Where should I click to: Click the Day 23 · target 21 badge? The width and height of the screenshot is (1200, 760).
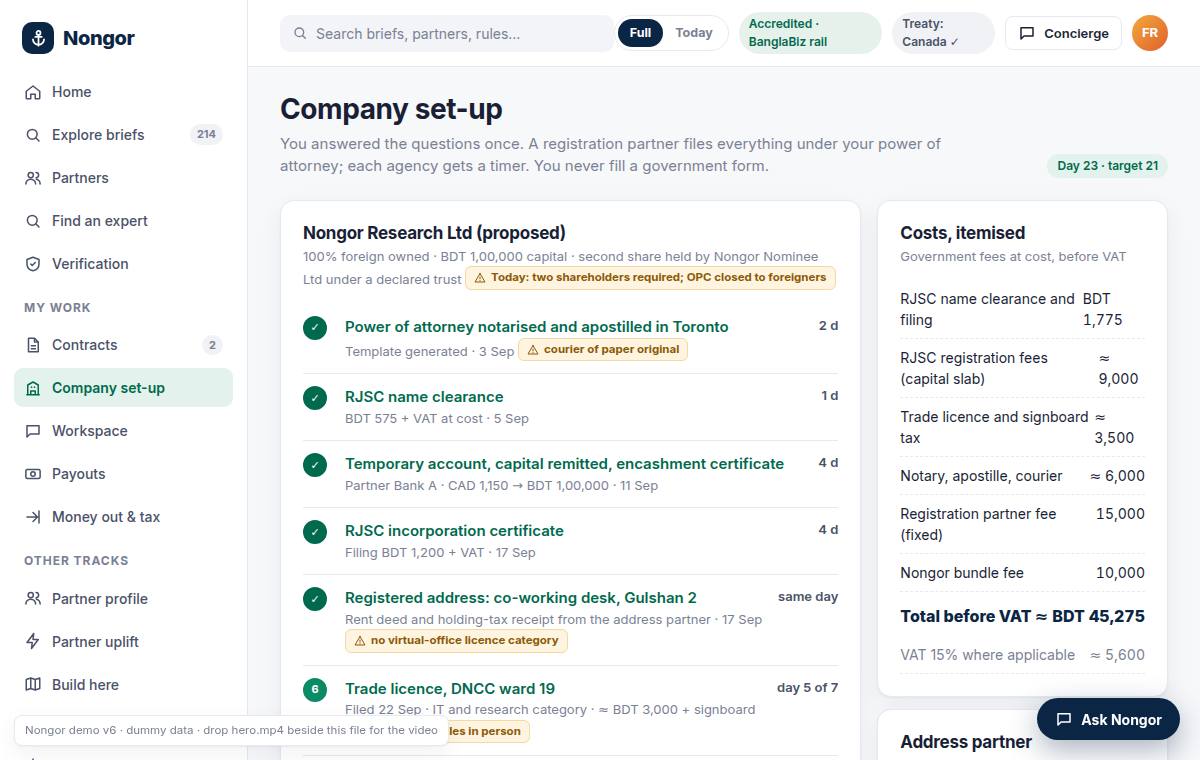point(1107,166)
